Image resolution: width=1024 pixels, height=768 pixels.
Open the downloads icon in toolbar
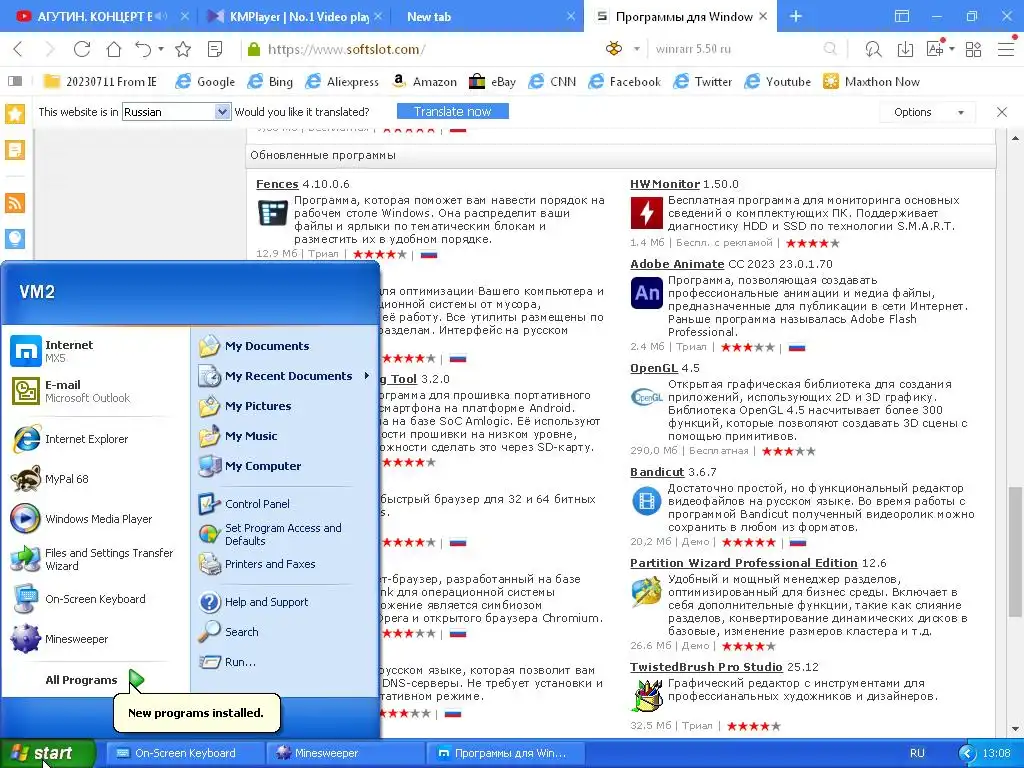[x=905, y=49]
